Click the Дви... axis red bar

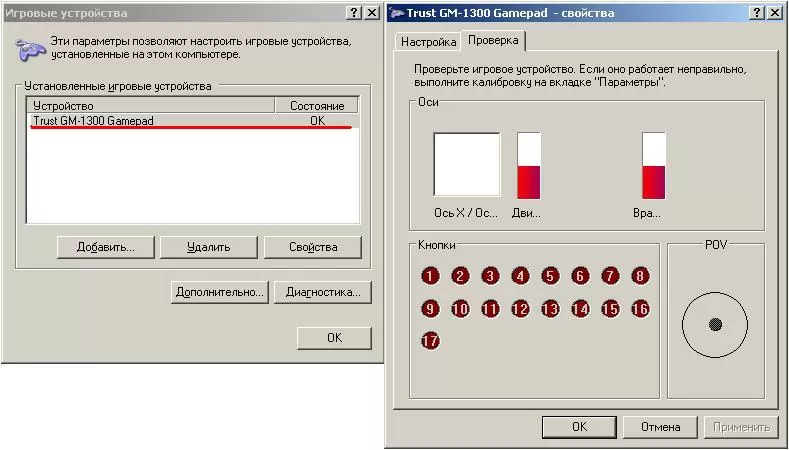[528, 182]
